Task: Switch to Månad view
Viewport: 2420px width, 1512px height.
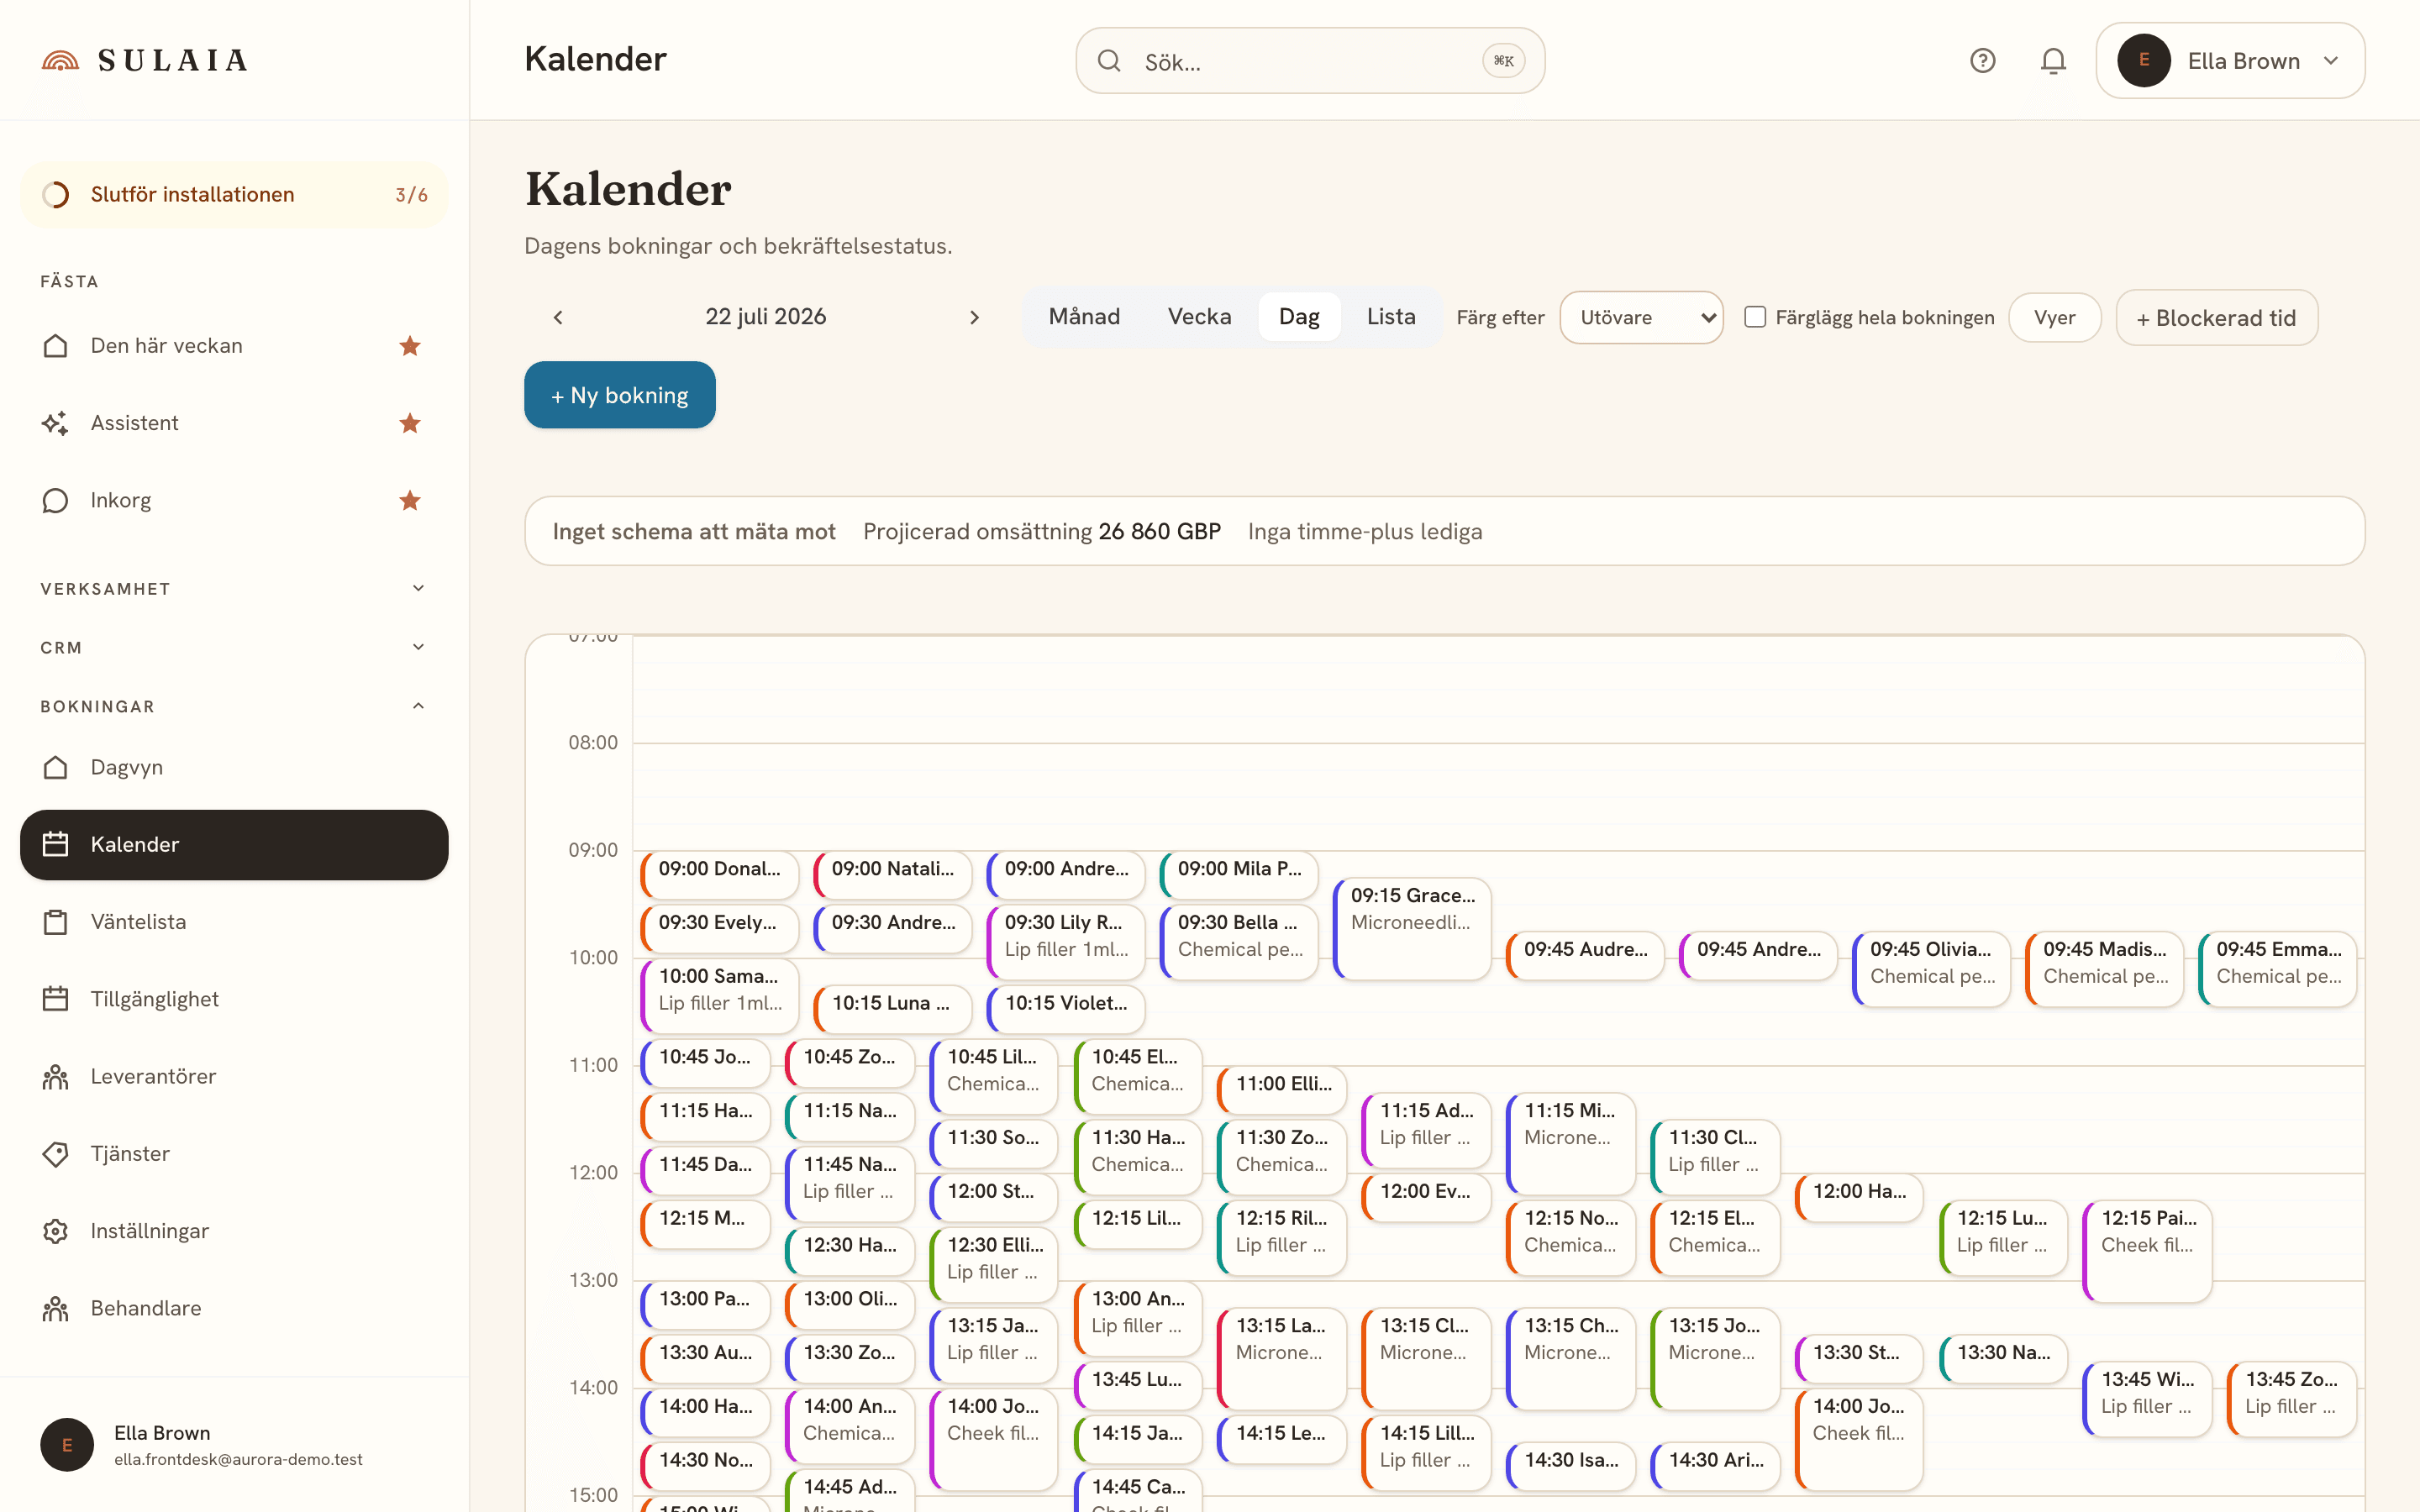Action: click(1084, 317)
